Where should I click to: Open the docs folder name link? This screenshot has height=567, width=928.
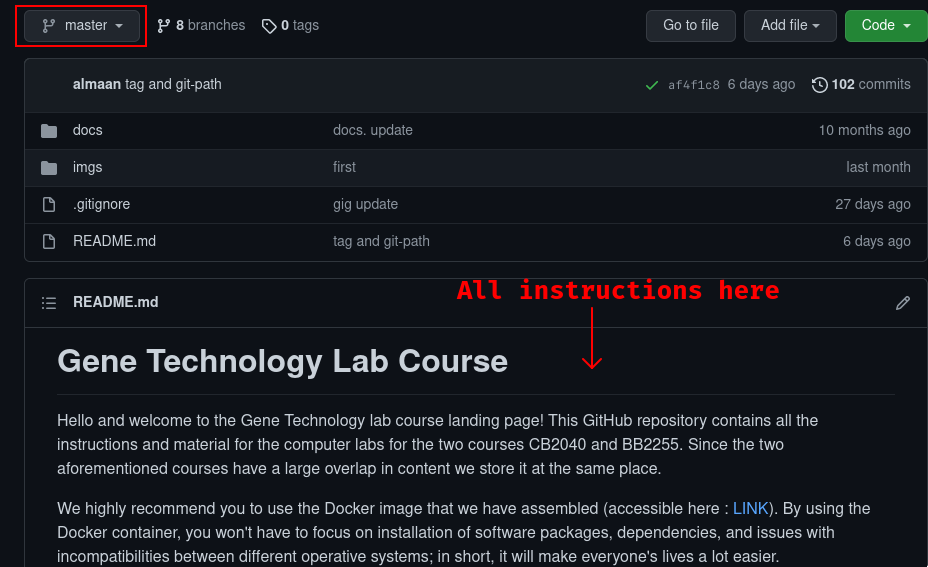pos(88,131)
